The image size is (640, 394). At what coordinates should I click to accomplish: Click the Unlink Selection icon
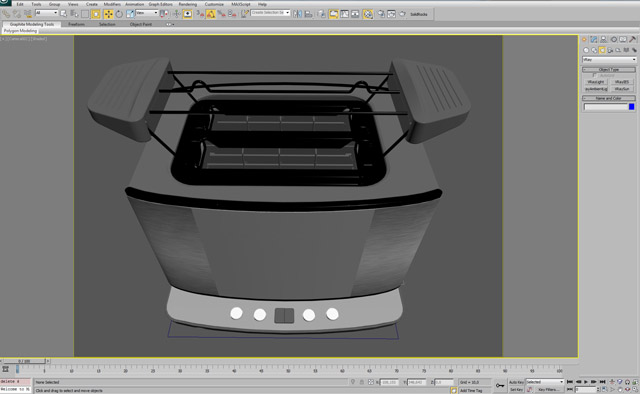tap(17, 14)
